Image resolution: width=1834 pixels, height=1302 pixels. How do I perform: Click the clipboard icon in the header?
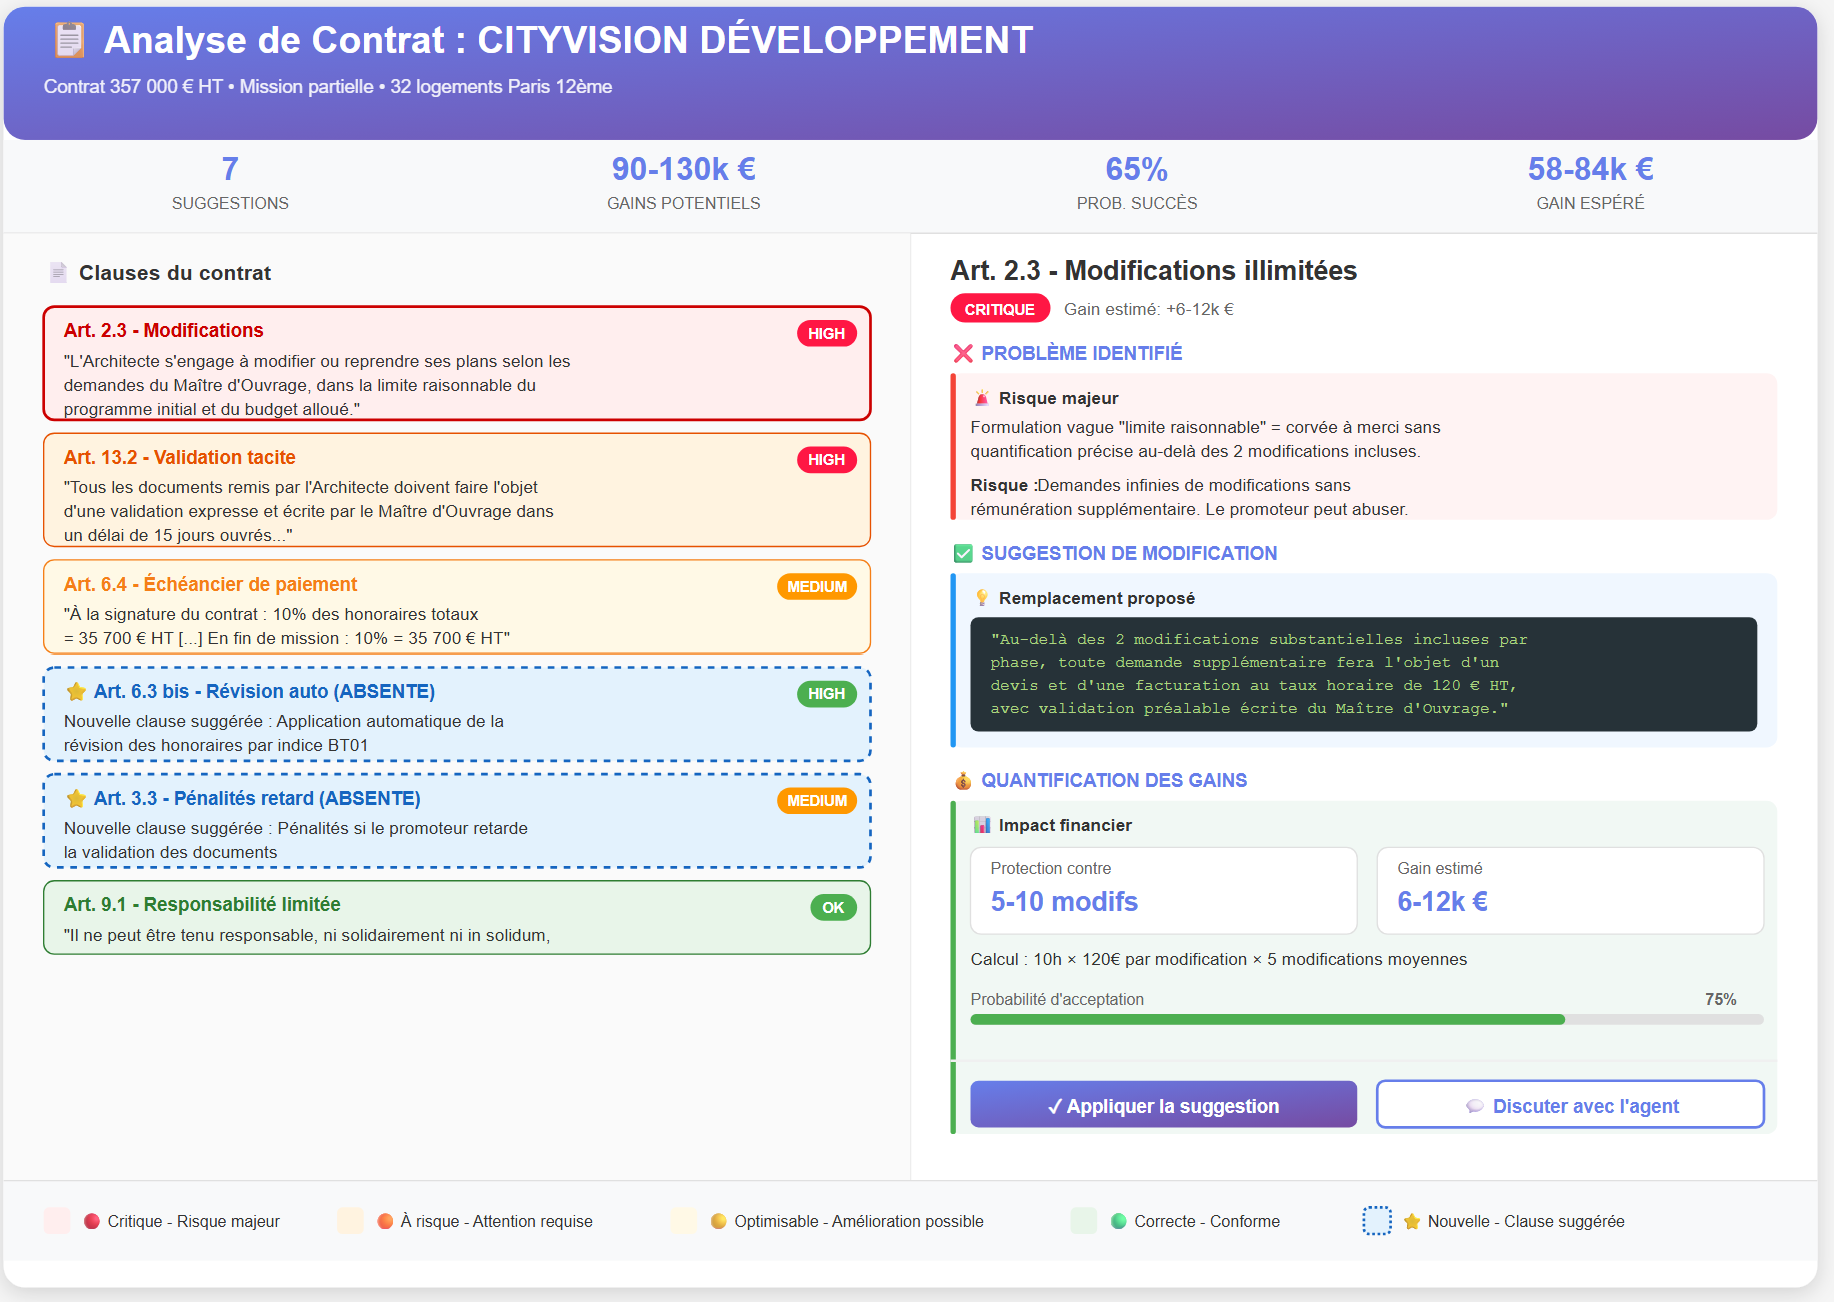click(x=67, y=39)
